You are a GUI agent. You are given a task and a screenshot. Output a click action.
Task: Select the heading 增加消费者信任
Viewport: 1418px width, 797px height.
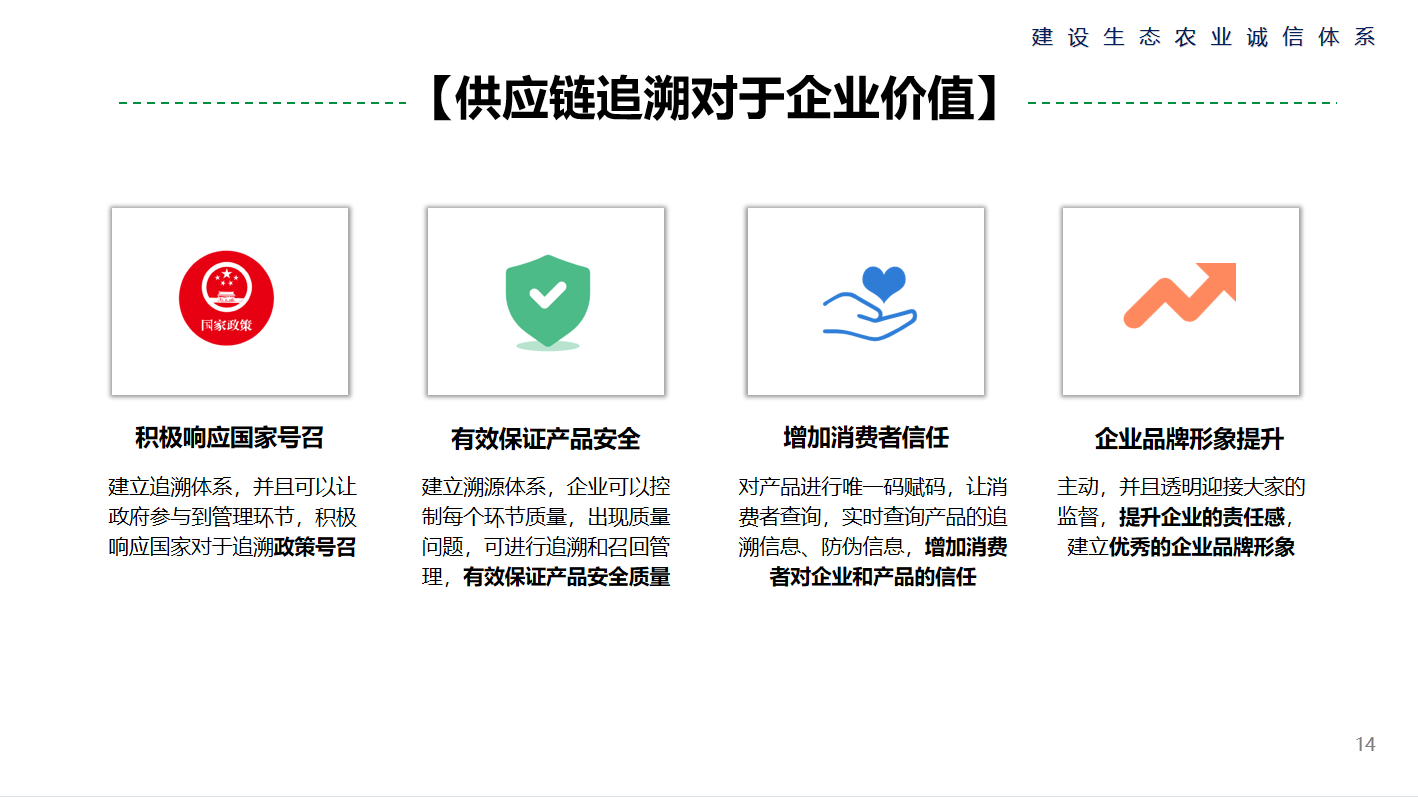[x=865, y=437]
